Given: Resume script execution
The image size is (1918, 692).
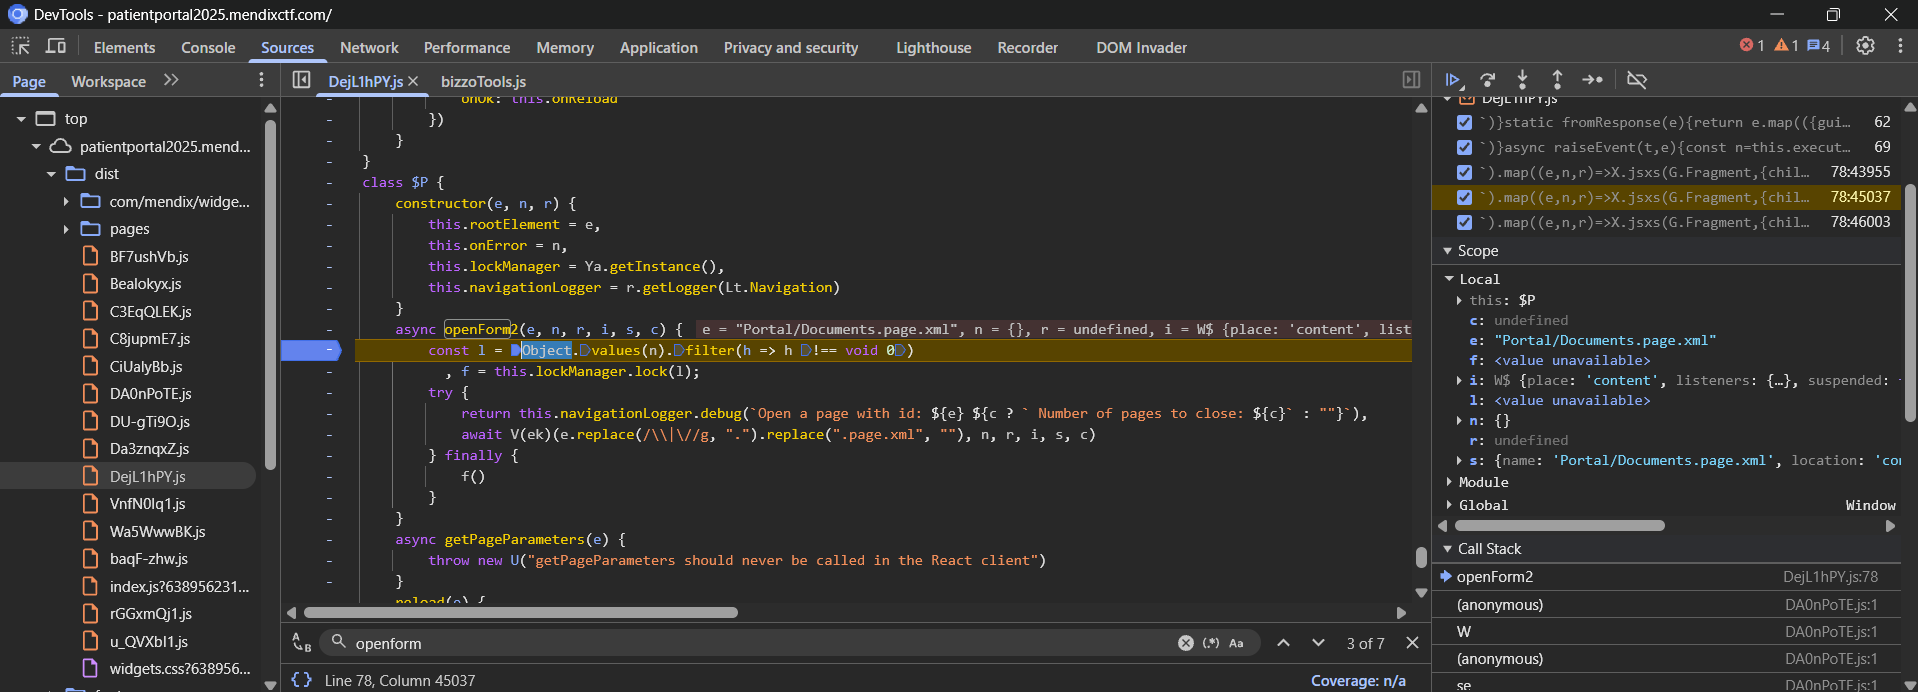Looking at the screenshot, I should coord(1453,80).
